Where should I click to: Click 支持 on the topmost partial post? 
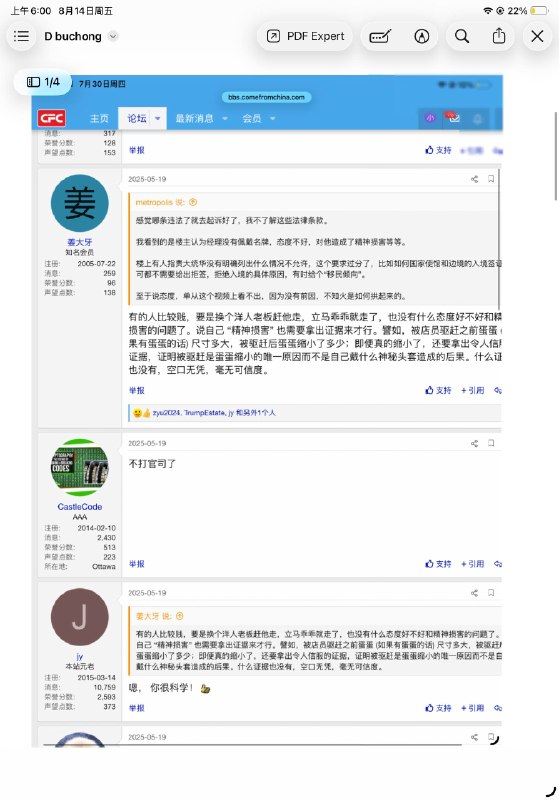[438, 150]
